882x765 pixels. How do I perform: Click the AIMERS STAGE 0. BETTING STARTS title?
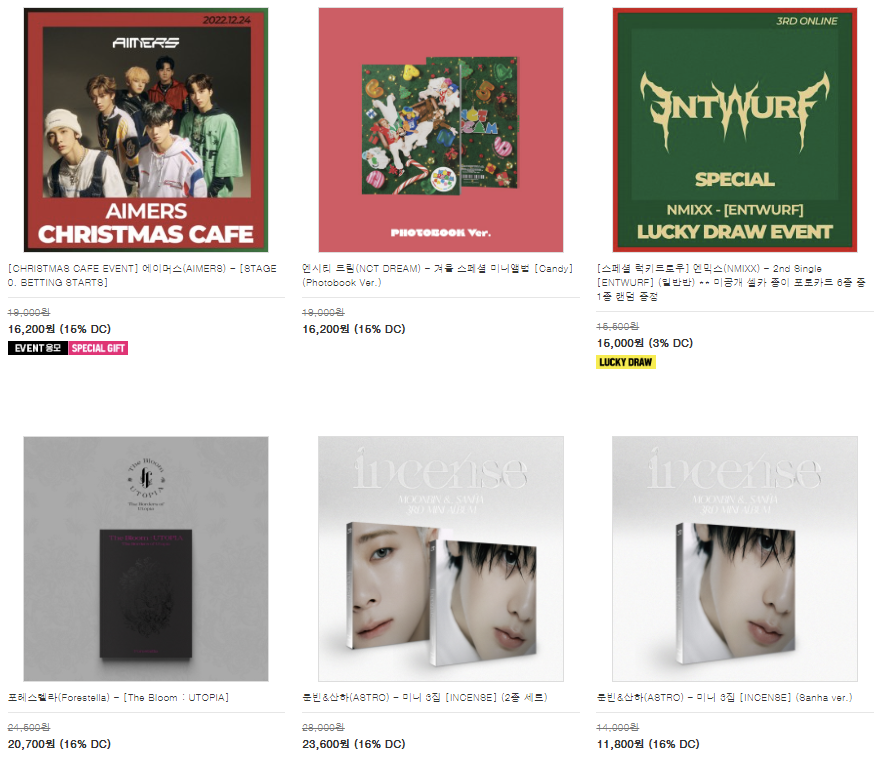142,276
